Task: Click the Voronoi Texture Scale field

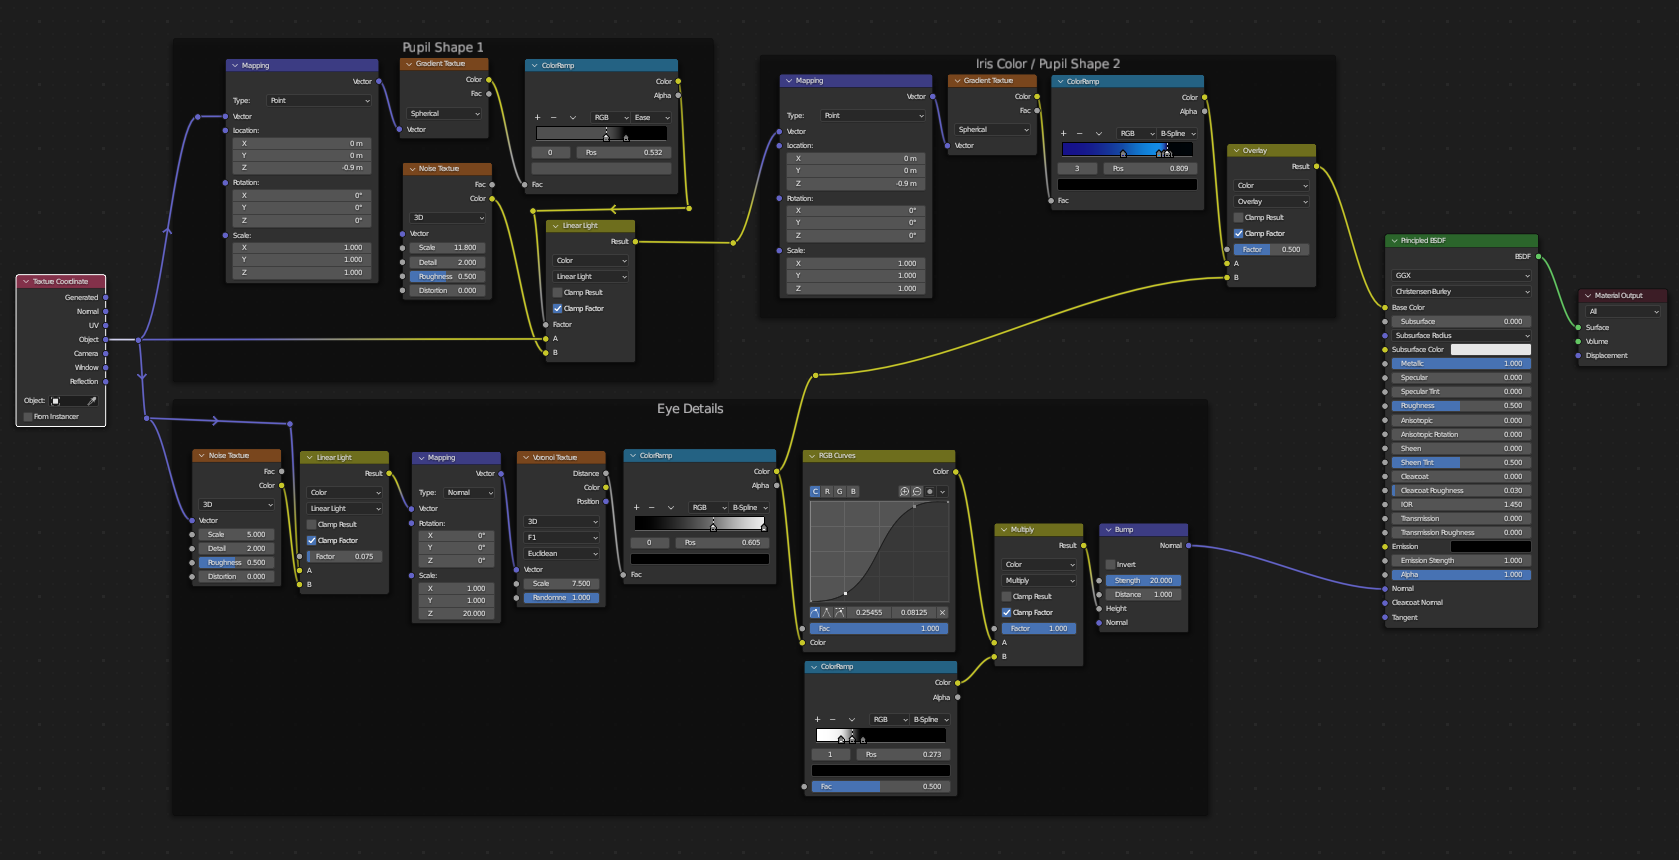Action: (x=561, y=584)
